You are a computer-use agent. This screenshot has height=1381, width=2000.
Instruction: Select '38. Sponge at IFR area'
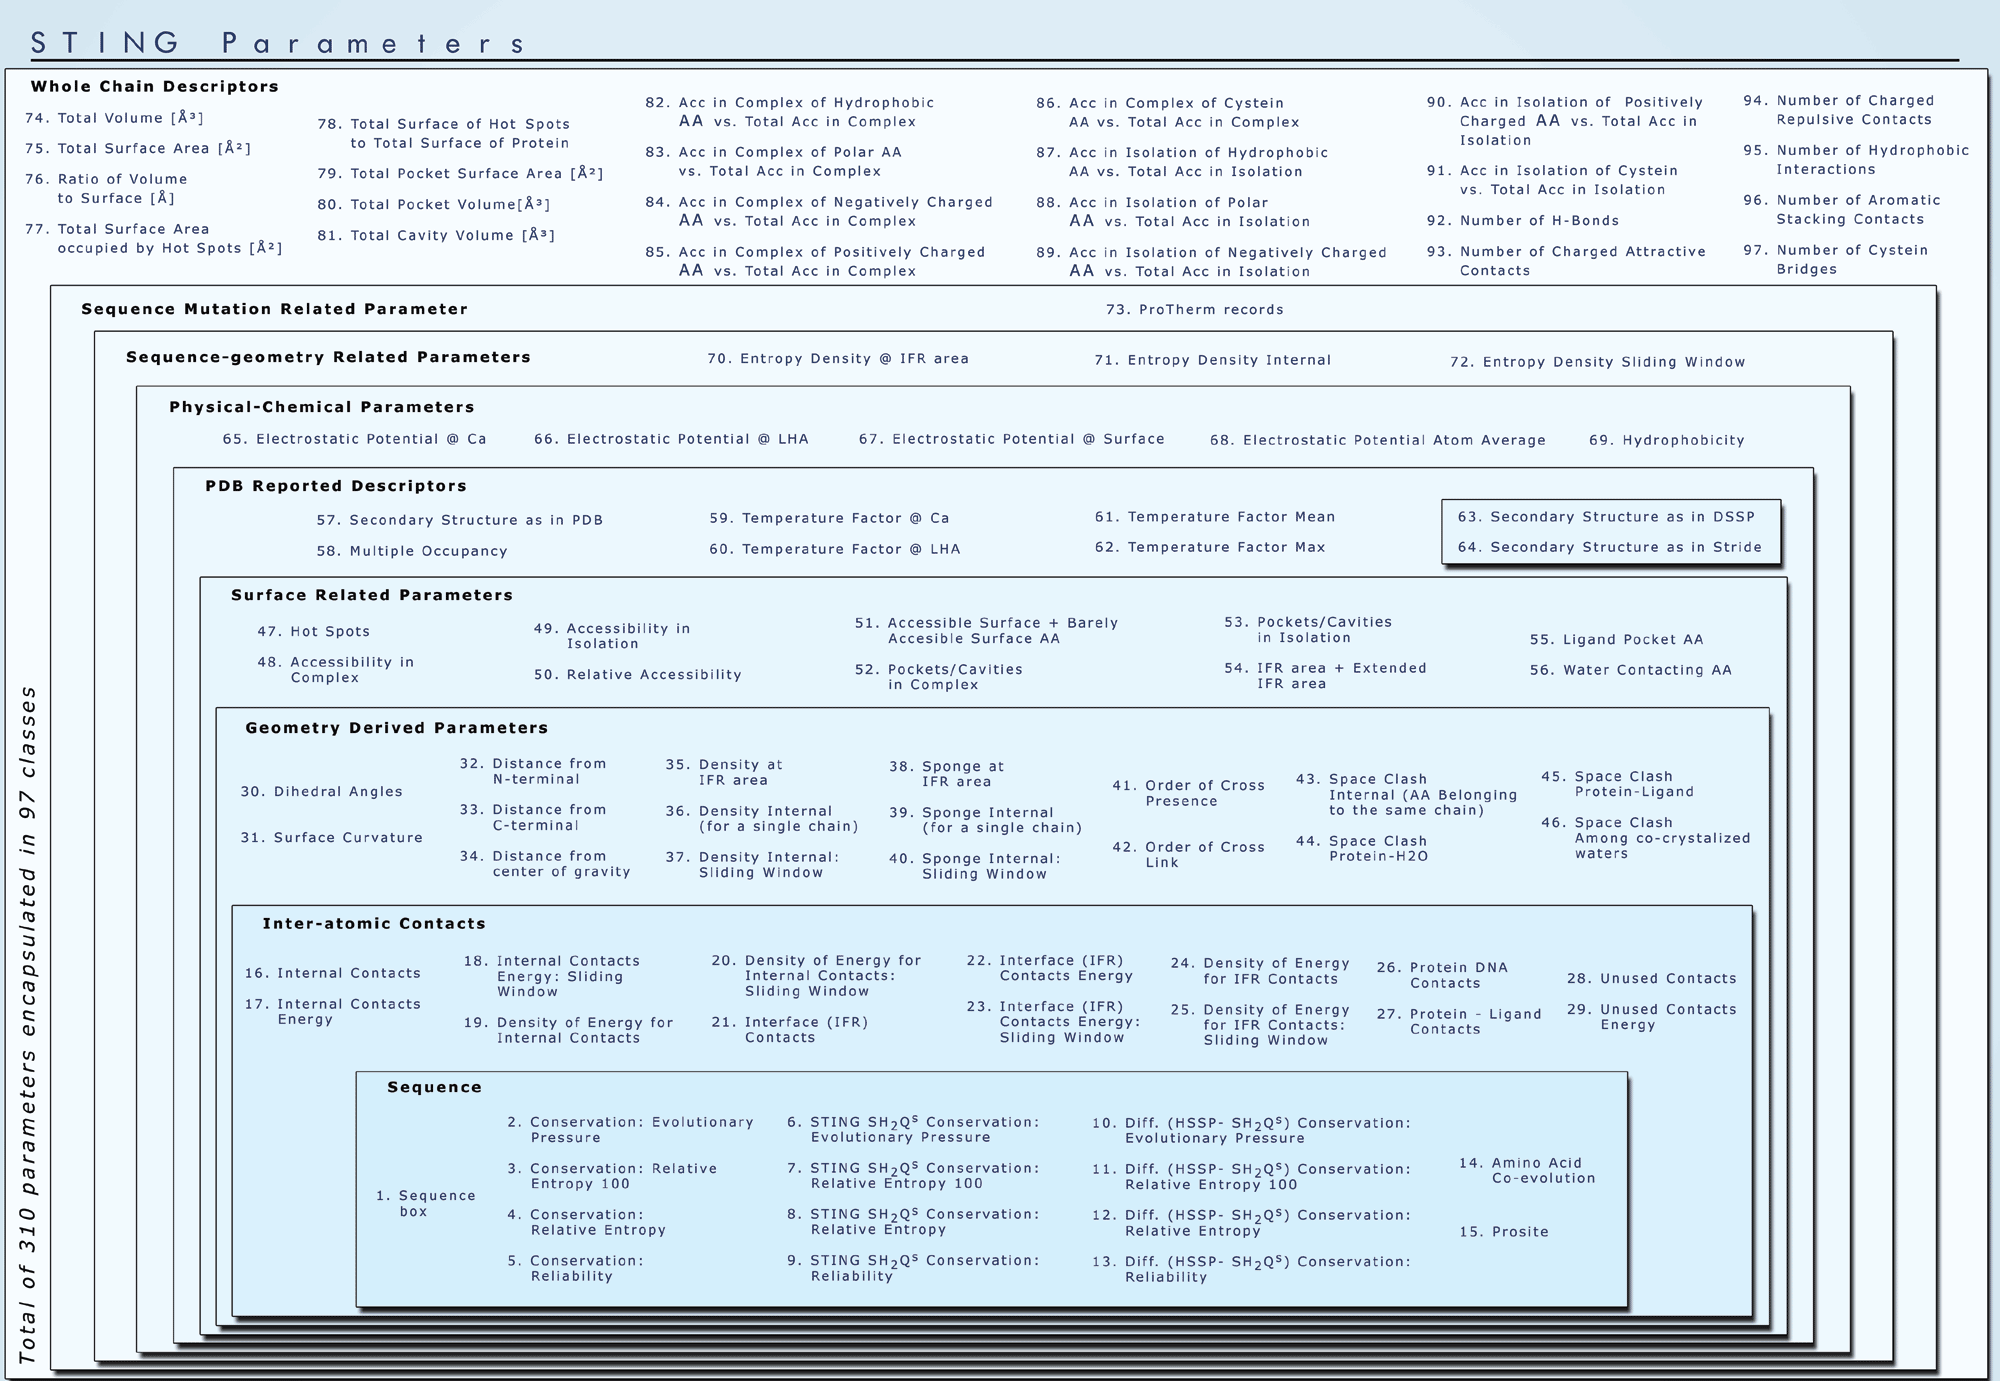click(x=947, y=774)
